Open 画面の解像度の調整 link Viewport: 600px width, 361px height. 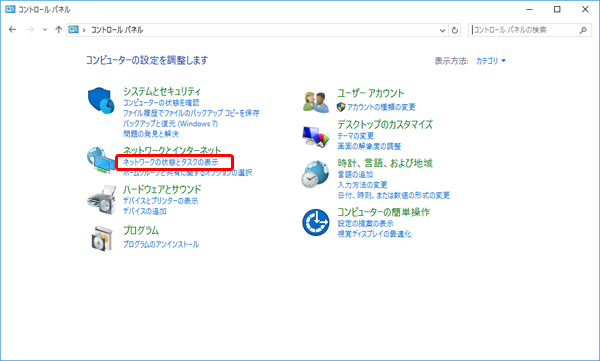click(369, 146)
